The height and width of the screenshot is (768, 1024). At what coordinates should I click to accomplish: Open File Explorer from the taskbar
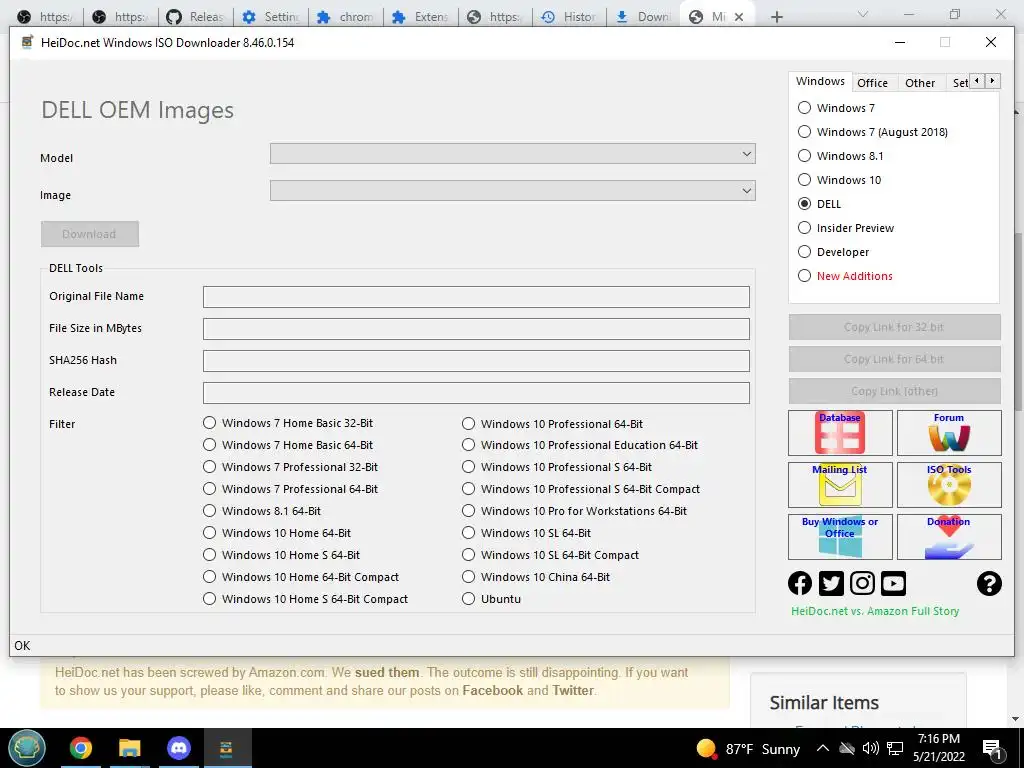pos(129,748)
